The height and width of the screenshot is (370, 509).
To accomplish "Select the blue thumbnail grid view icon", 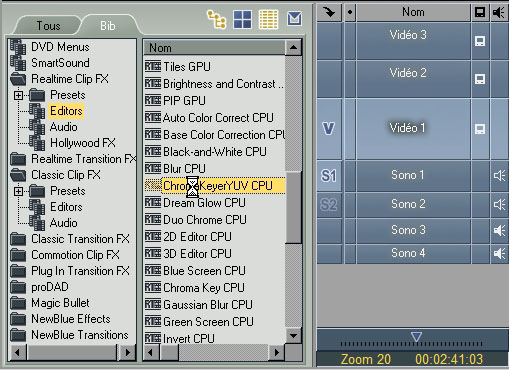I will [242, 19].
